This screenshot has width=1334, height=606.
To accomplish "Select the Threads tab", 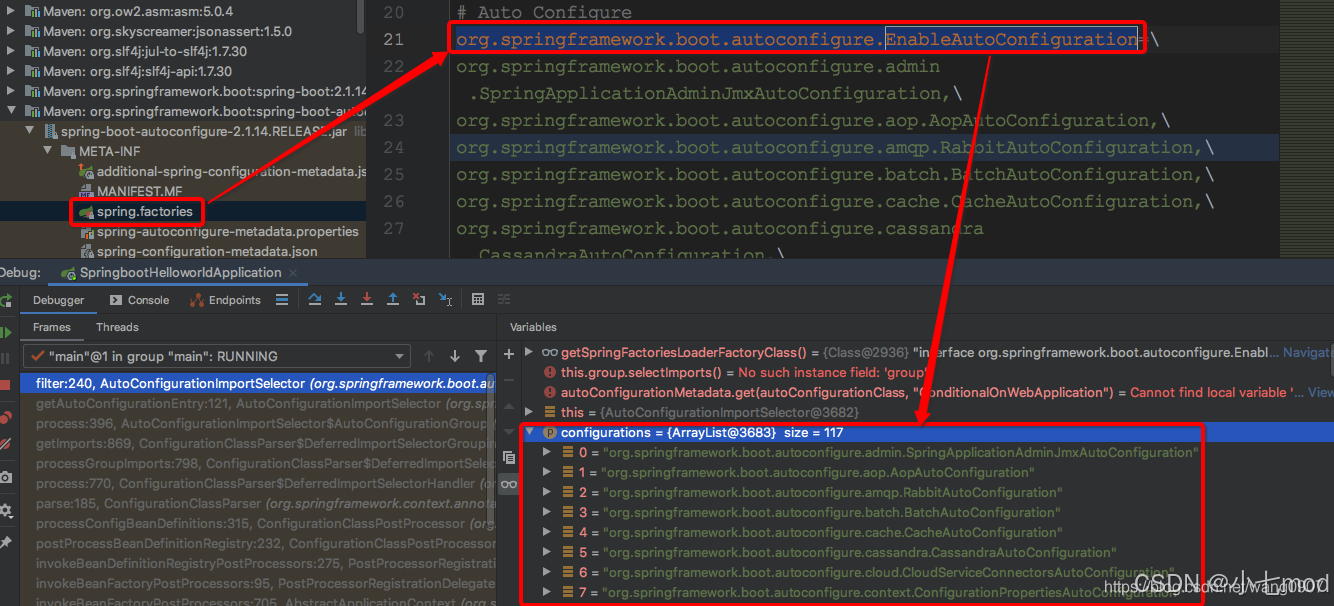I will 117,327.
